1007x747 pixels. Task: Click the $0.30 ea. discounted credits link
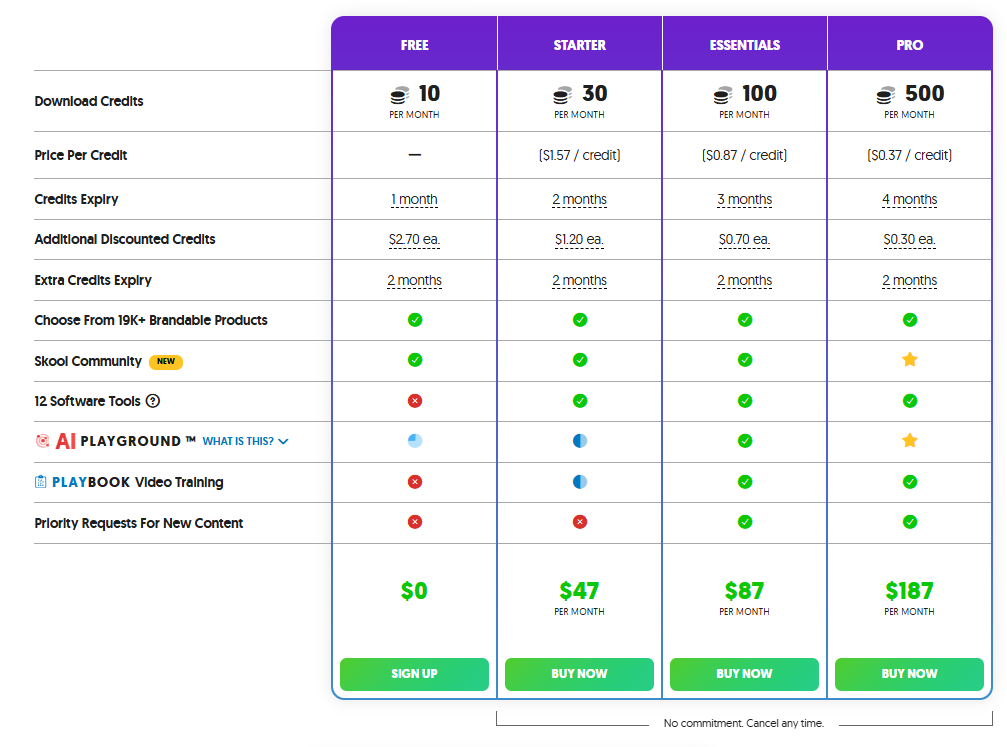click(x=909, y=239)
